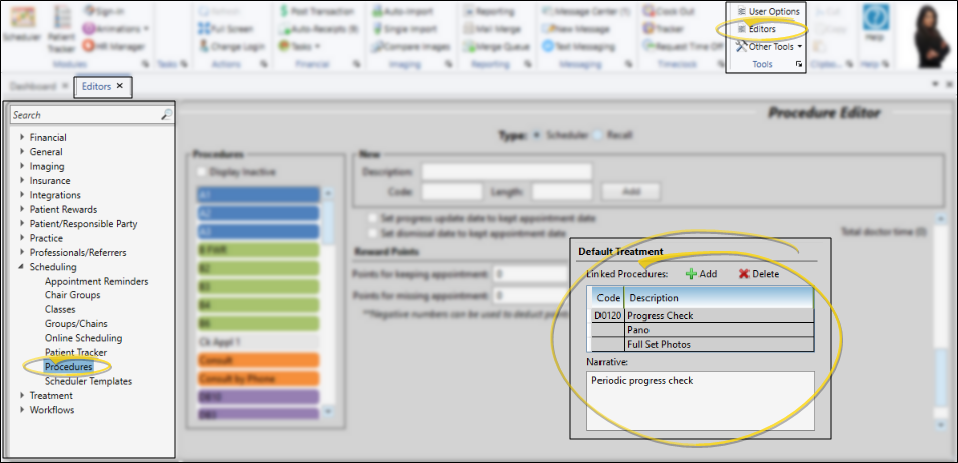Click the search magnifier icon

[166, 115]
